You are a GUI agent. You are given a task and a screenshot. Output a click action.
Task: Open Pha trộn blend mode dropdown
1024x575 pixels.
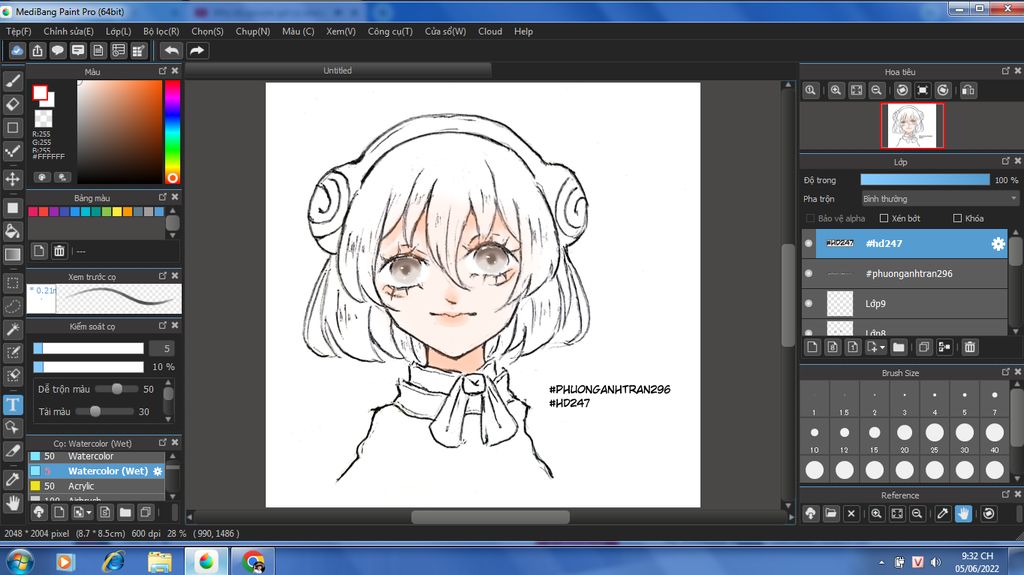point(939,199)
